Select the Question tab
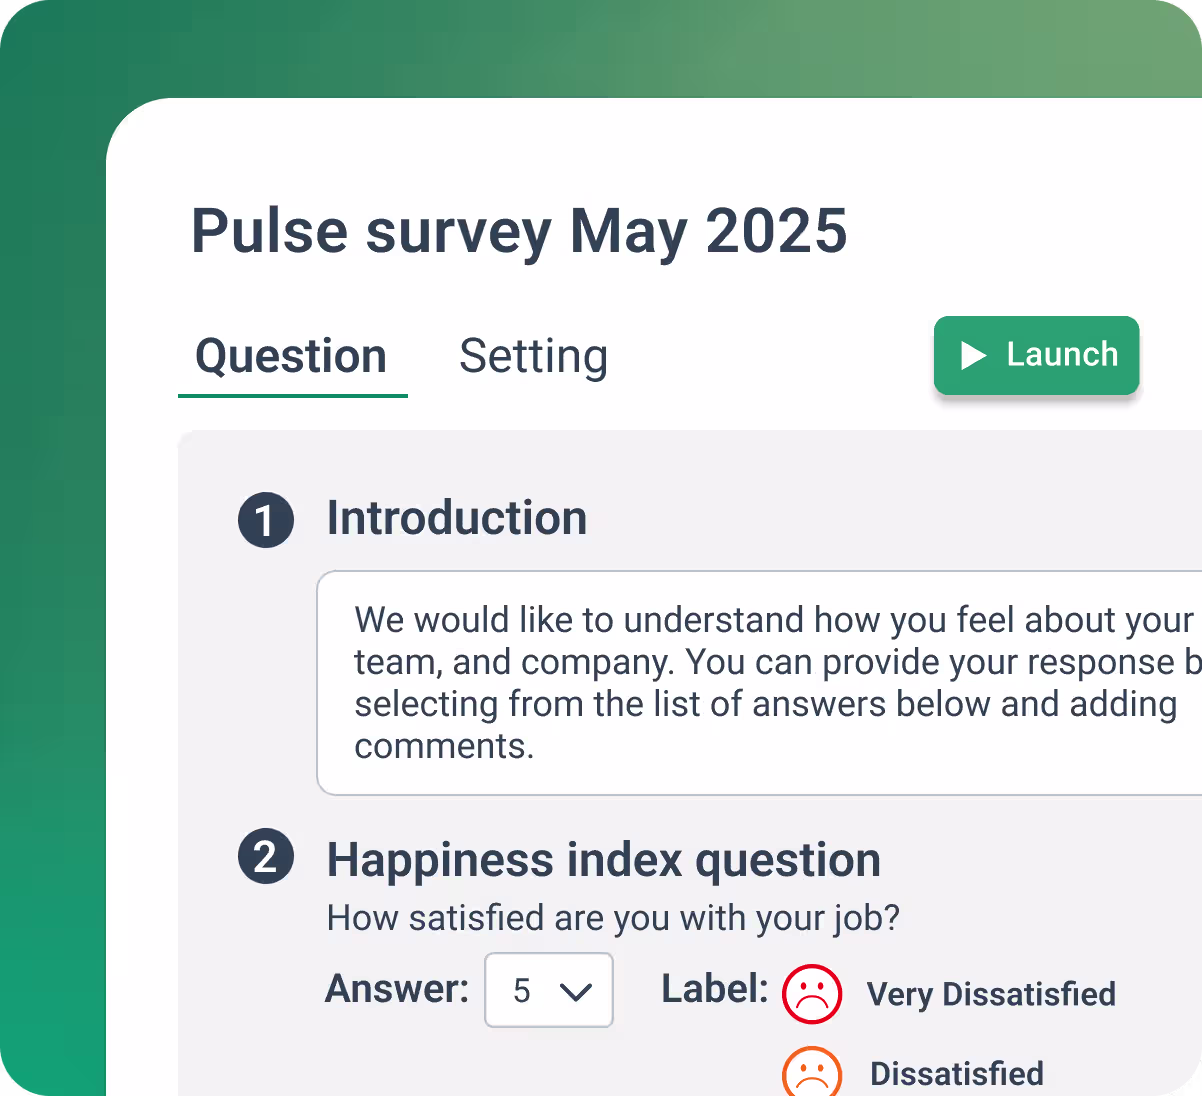The width and height of the screenshot is (1202, 1096). [x=291, y=356]
